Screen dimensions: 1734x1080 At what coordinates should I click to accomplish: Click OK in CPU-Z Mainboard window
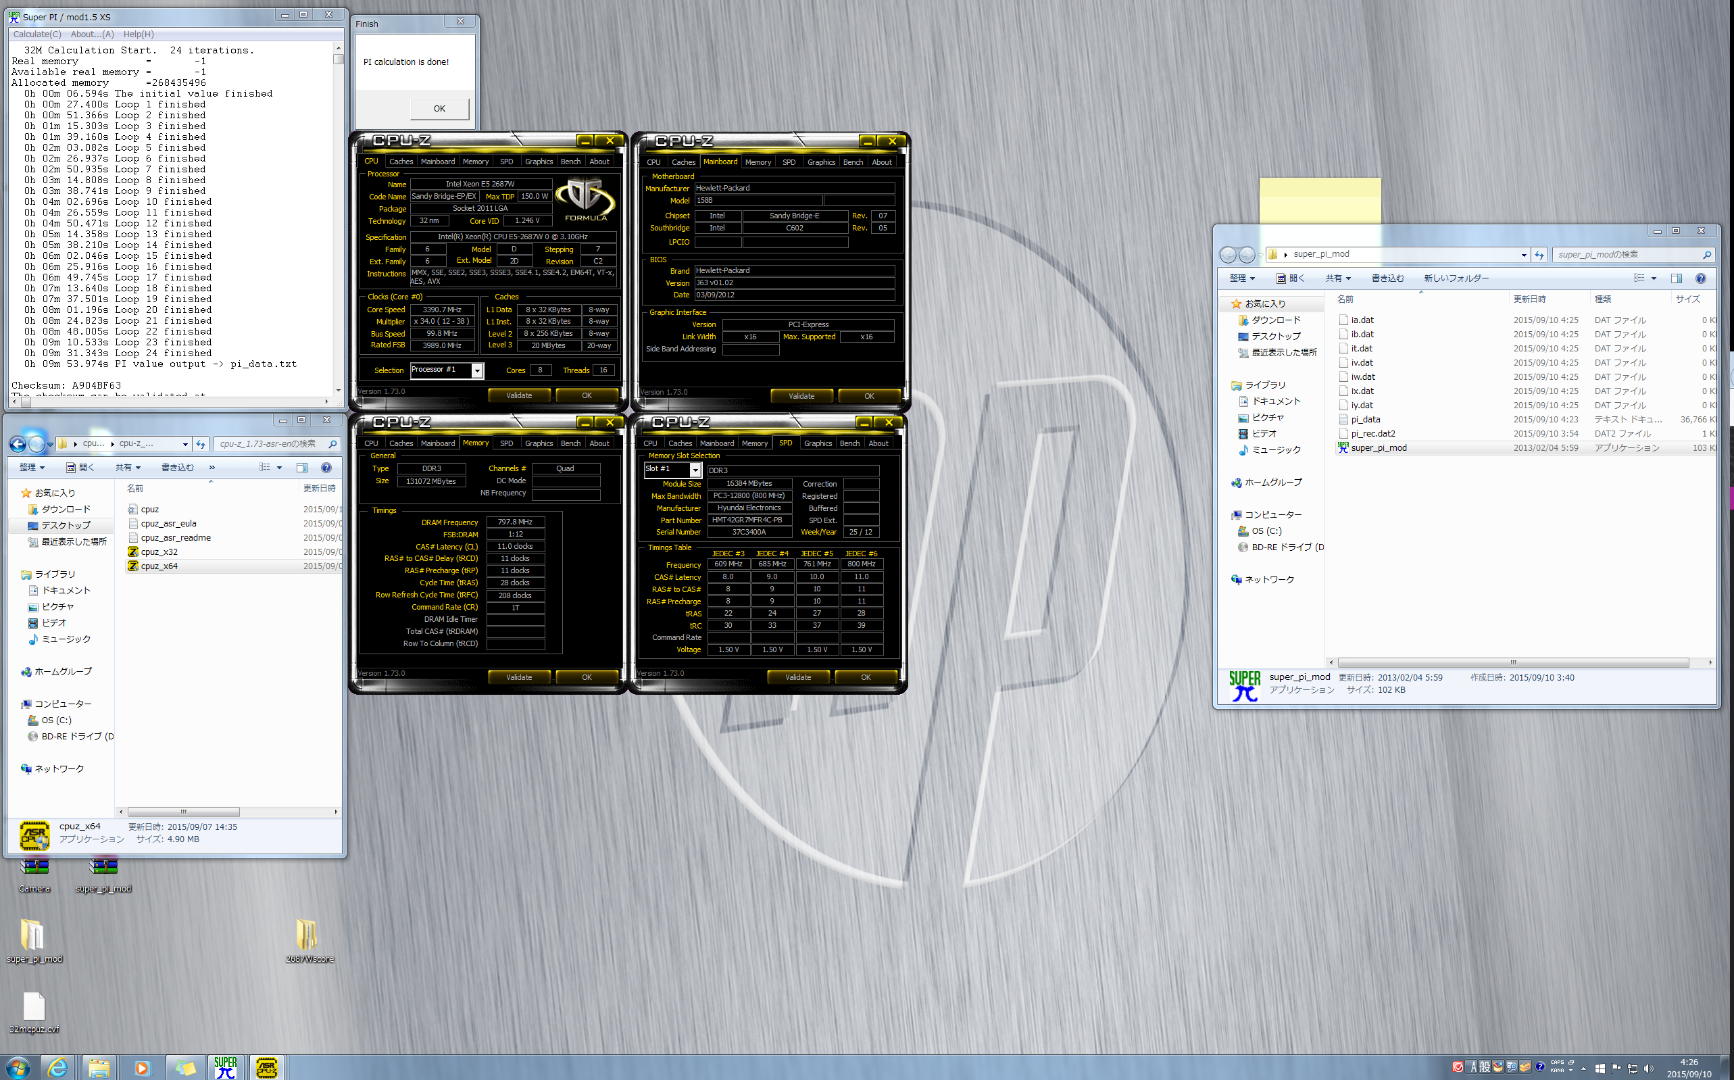(x=869, y=396)
